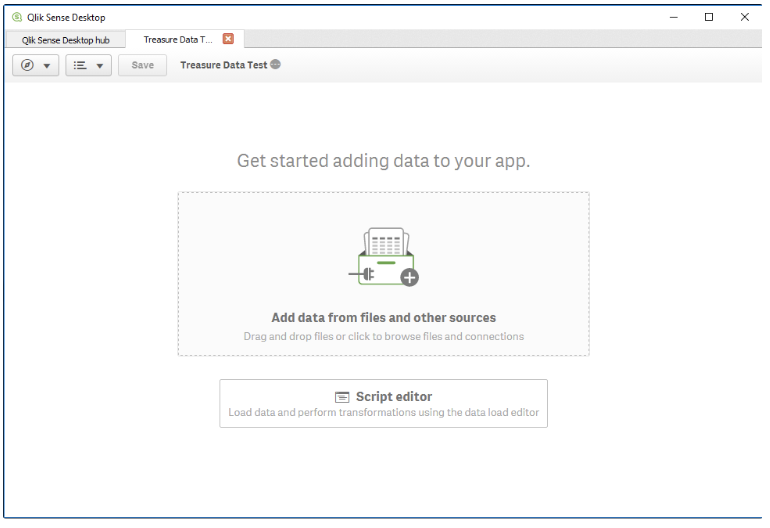This screenshot has width=770, height=528.
Task: Click the drag and drop files hint text
Action: [383, 336]
